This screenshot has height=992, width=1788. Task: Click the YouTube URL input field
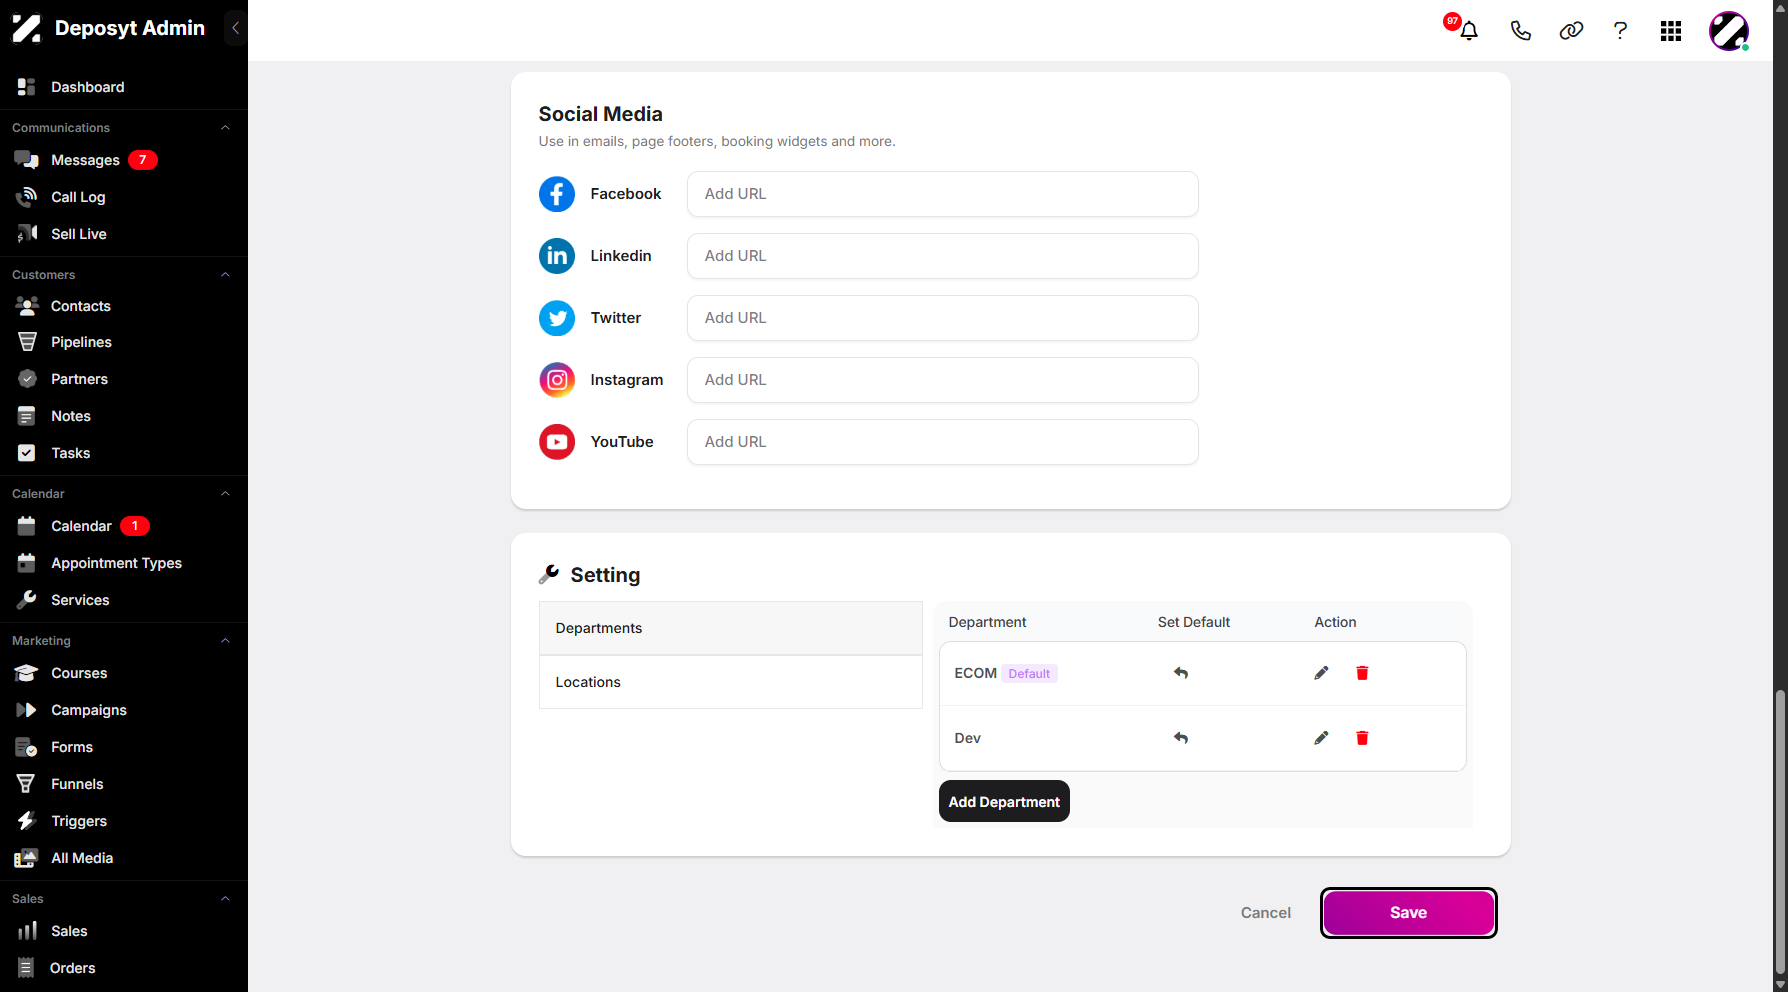click(942, 442)
